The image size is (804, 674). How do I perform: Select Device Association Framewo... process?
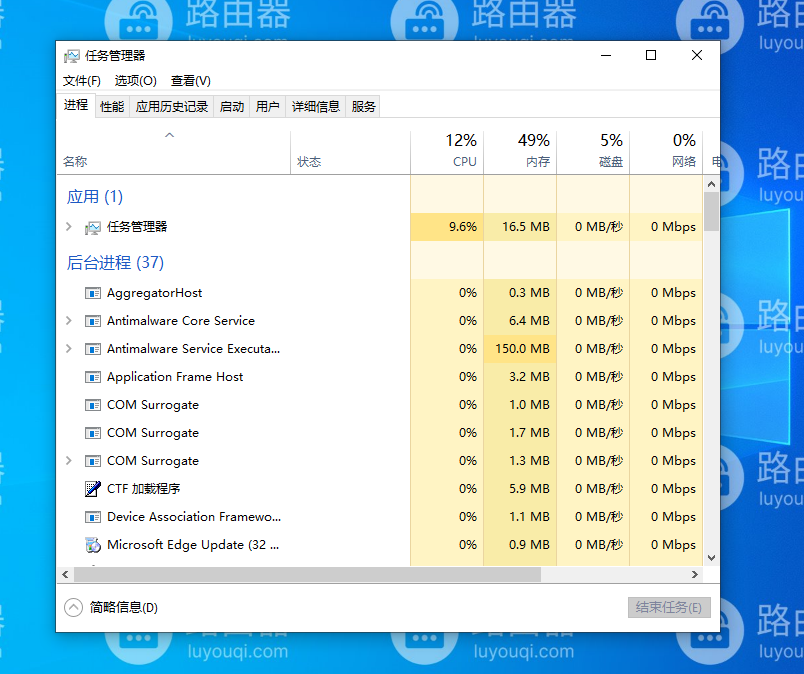194,517
